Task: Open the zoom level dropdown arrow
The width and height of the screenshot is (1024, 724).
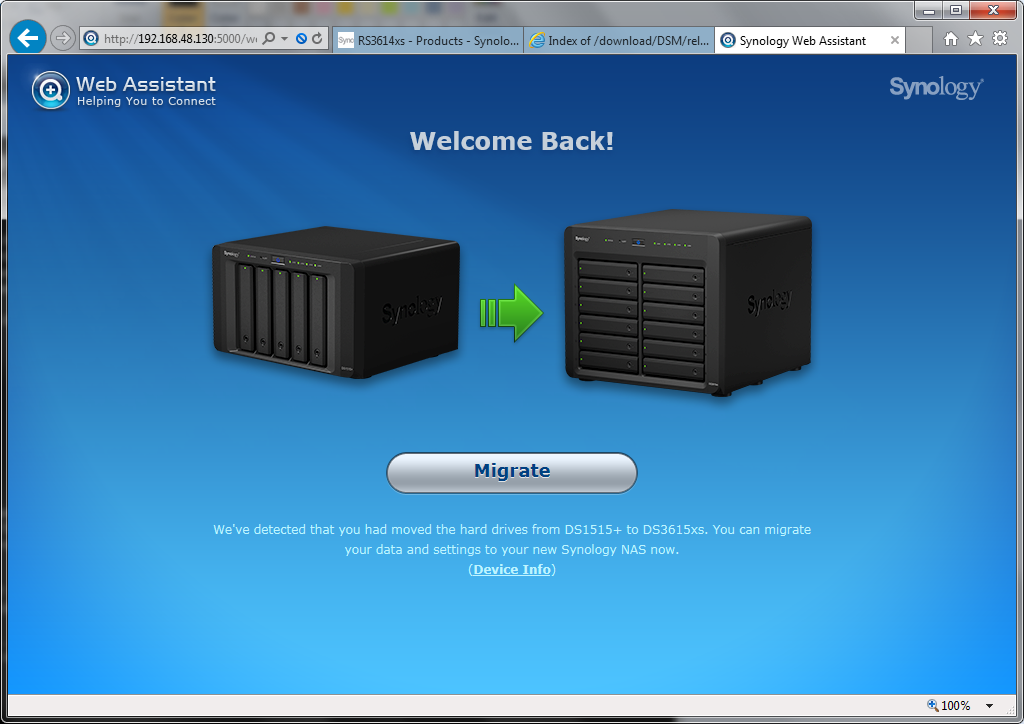Action: tap(989, 706)
